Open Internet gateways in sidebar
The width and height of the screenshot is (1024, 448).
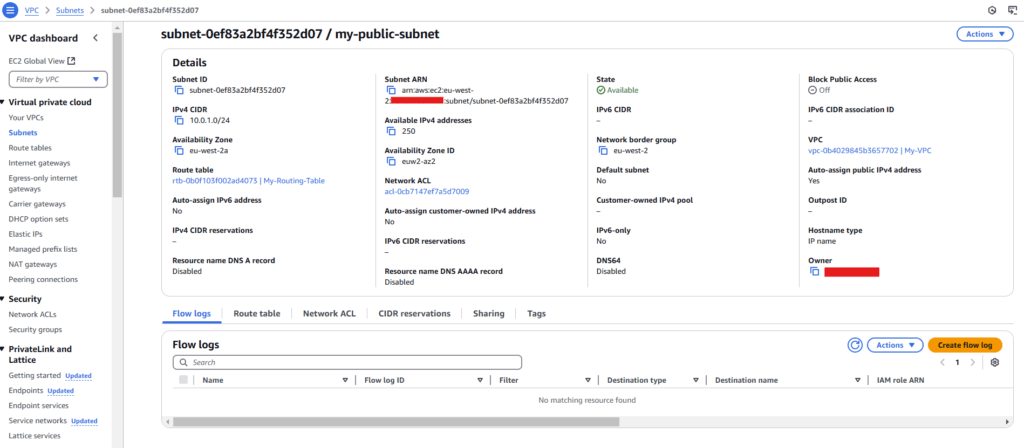coord(39,163)
